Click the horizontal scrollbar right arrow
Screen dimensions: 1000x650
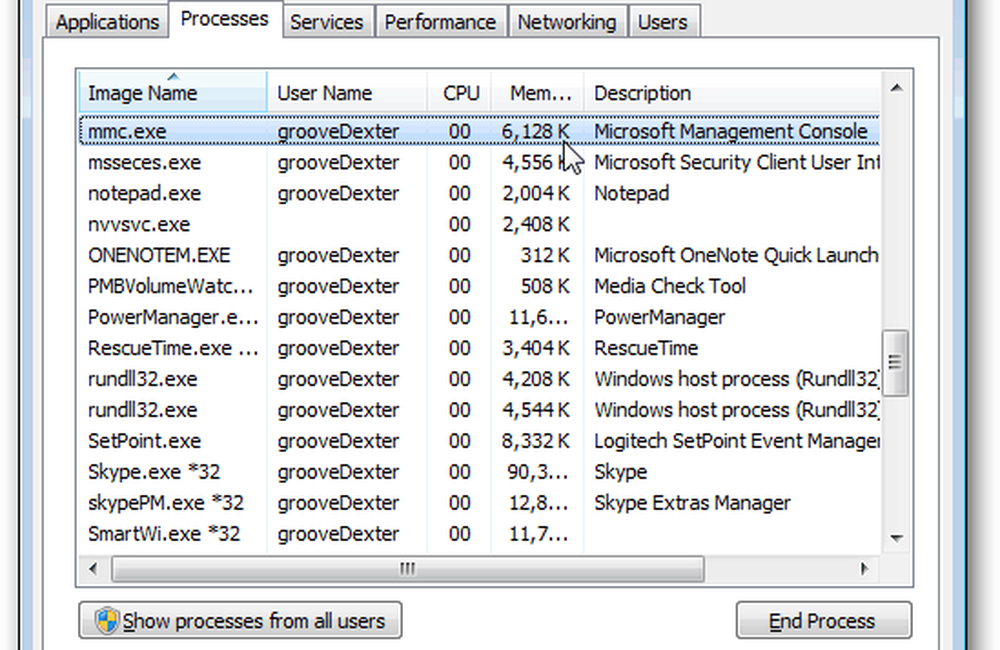[864, 569]
